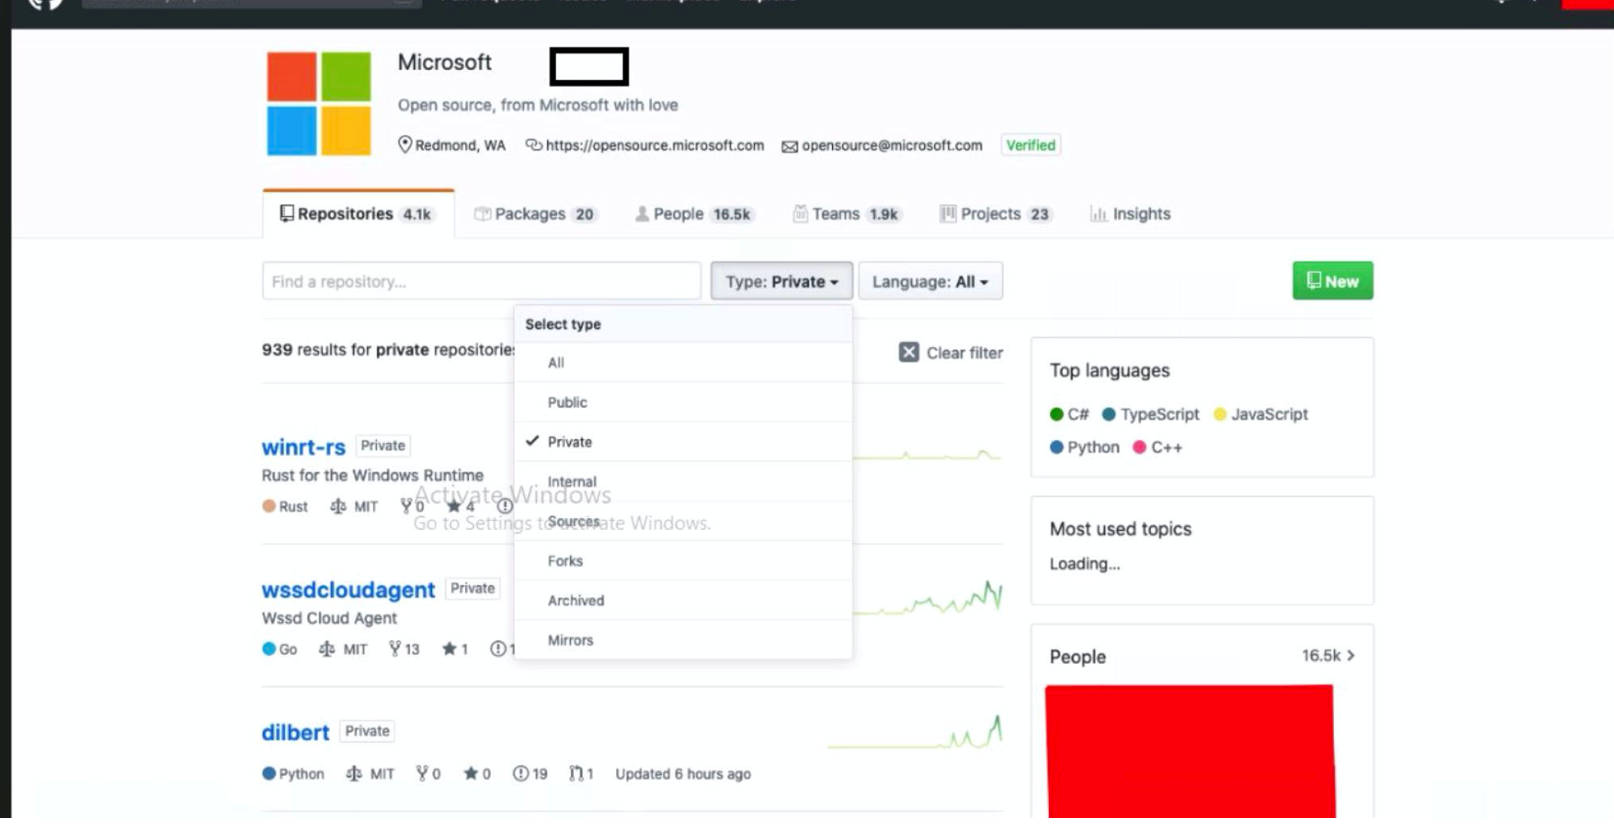
Task: Open the Language: All dropdown
Action: click(930, 281)
